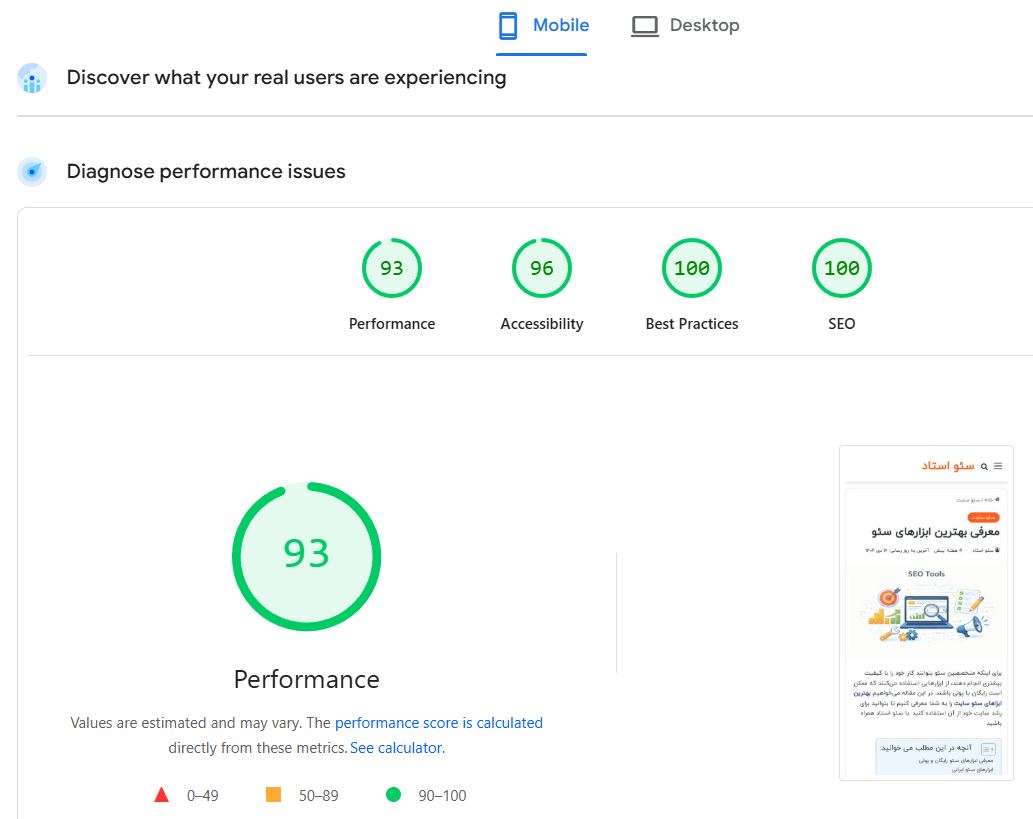Click the Discover what your real users heading
Screen dimensions: 1033x819
point(287,78)
